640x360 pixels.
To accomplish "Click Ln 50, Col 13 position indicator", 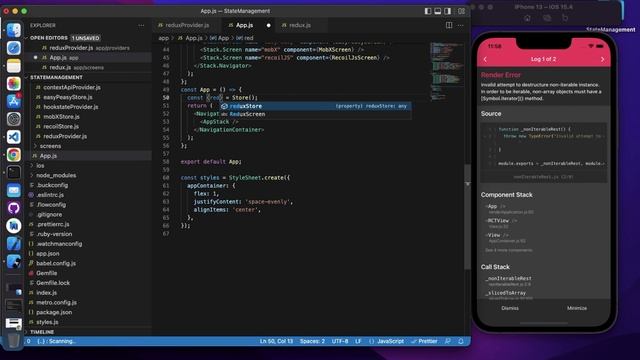I will (276, 341).
